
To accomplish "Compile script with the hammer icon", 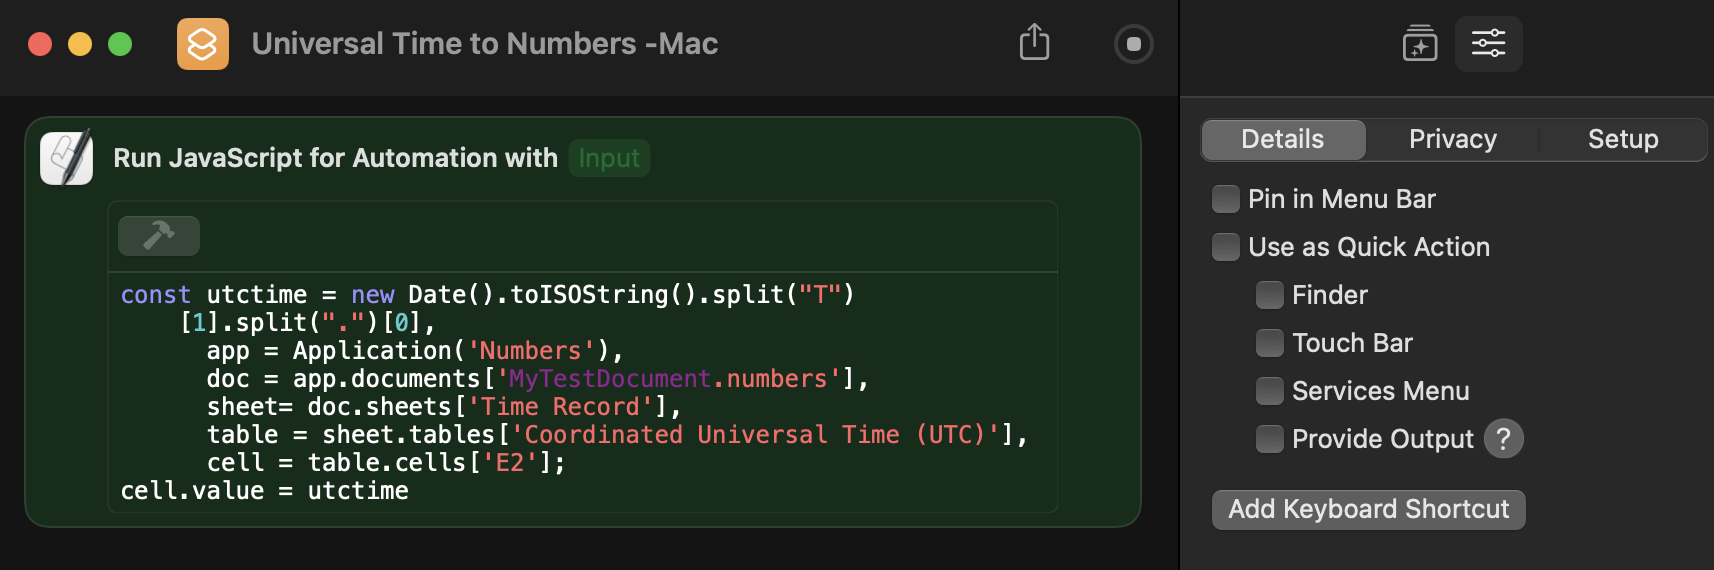I will pyautogui.click(x=159, y=236).
